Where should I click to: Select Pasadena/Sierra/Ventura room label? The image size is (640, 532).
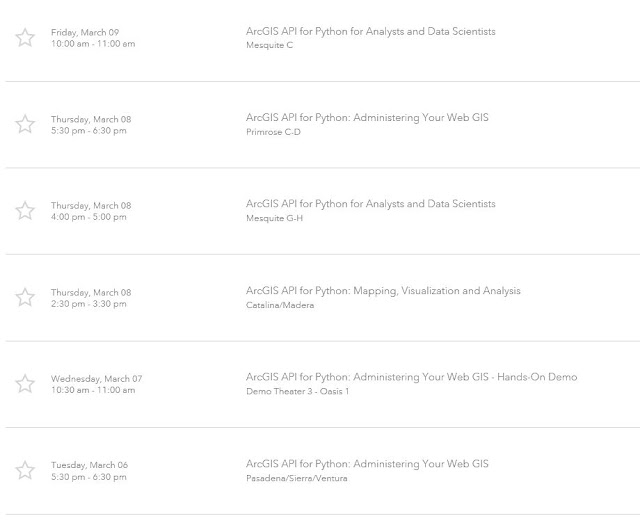pos(297,478)
